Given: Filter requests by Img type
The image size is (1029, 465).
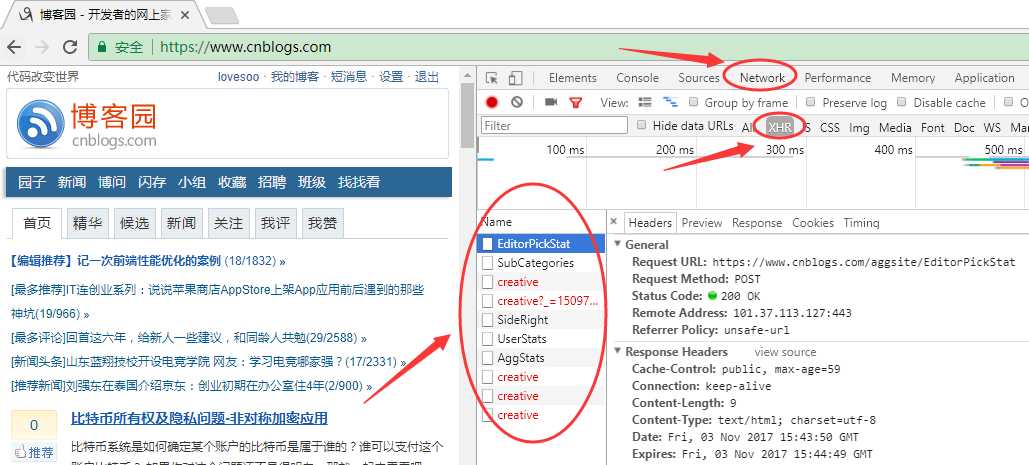Looking at the screenshot, I should 859,128.
